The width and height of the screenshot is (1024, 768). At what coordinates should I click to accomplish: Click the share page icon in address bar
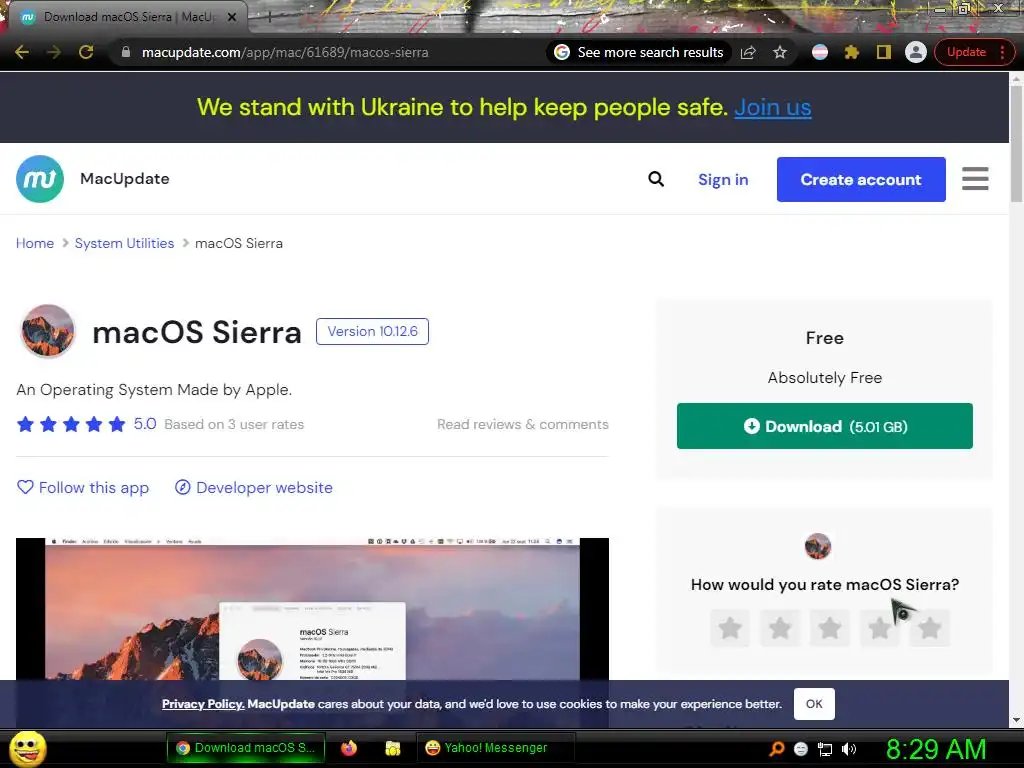pos(748,52)
